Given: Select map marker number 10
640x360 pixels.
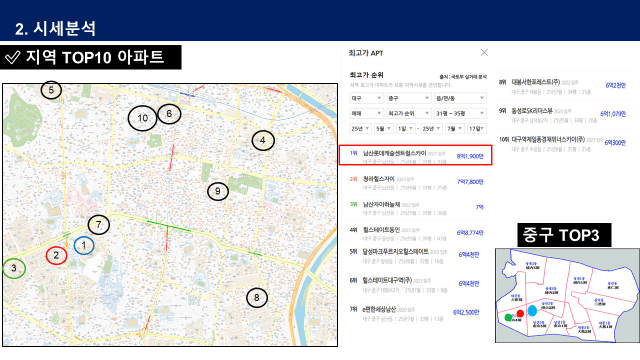Looking at the screenshot, I should pyautogui.click(x=142, y=118).
